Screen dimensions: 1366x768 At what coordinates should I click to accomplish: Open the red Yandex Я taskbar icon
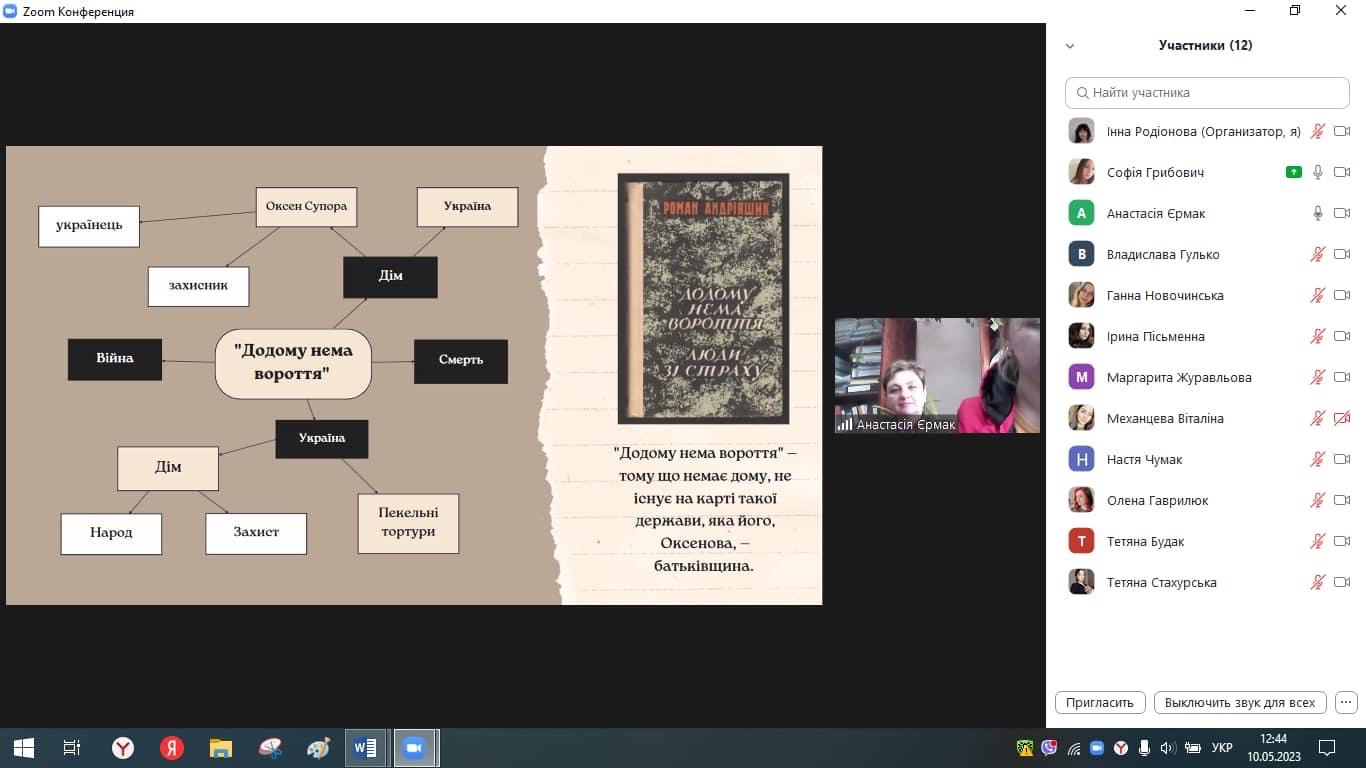coord(172,748)
